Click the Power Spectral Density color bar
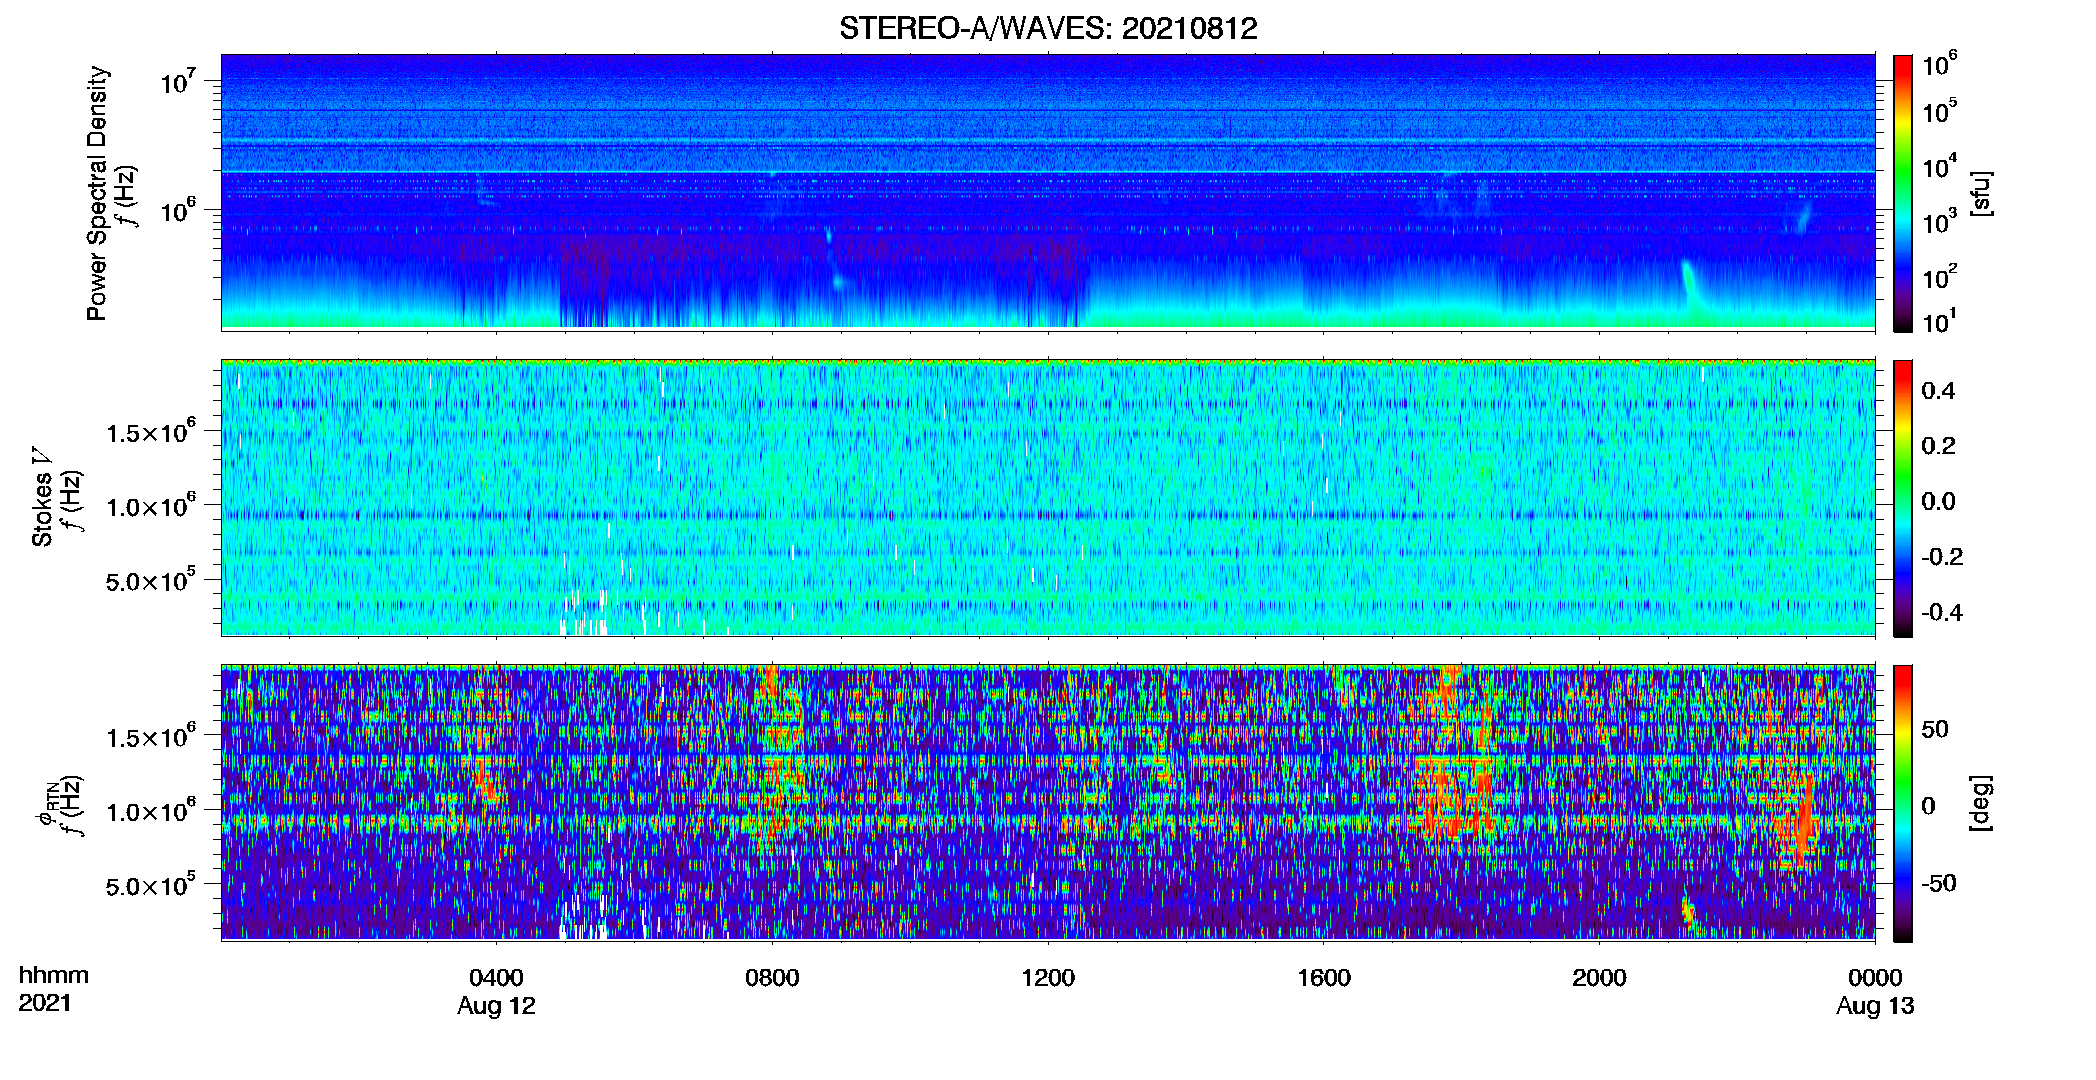The height and width of the screenshot is (1080, 2096). tap(1903, 193)
